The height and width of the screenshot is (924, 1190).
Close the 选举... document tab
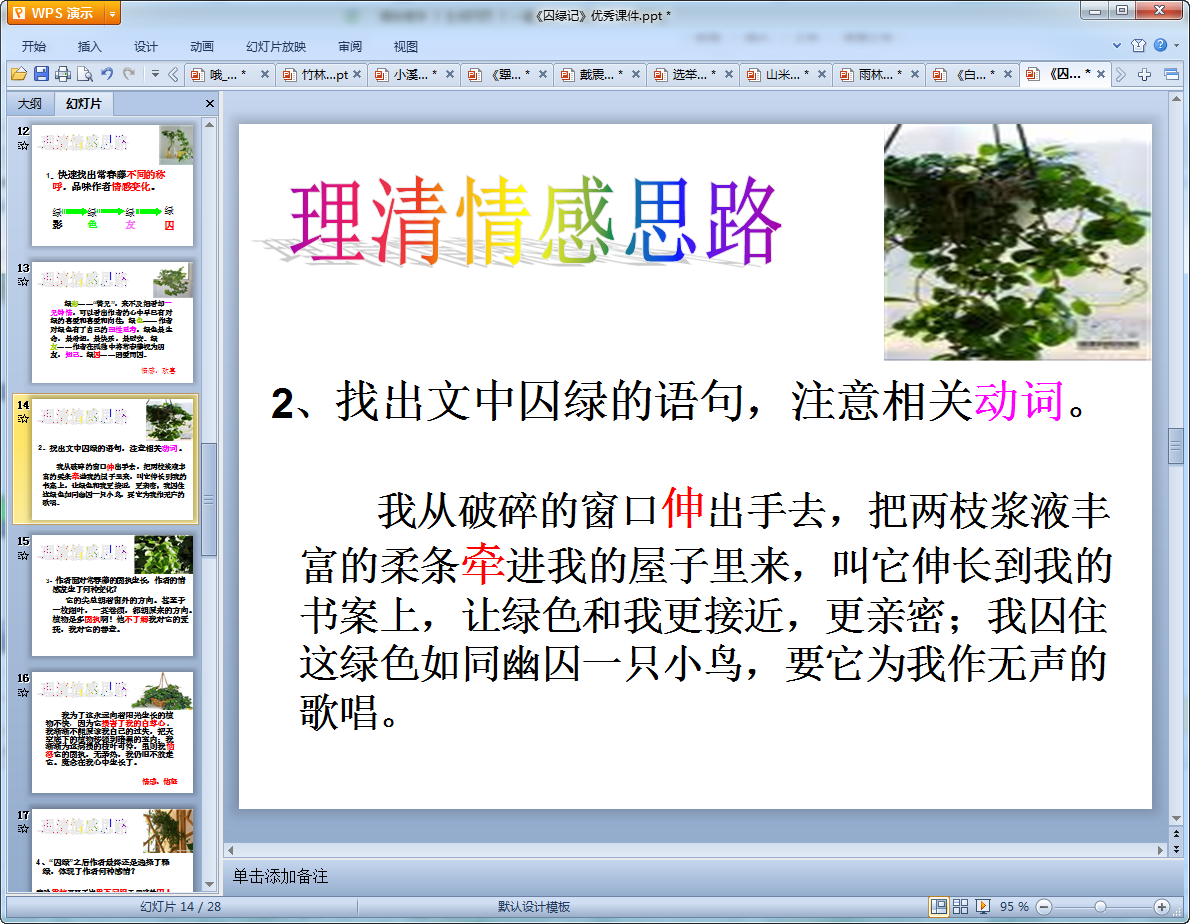tap(729, 74)
